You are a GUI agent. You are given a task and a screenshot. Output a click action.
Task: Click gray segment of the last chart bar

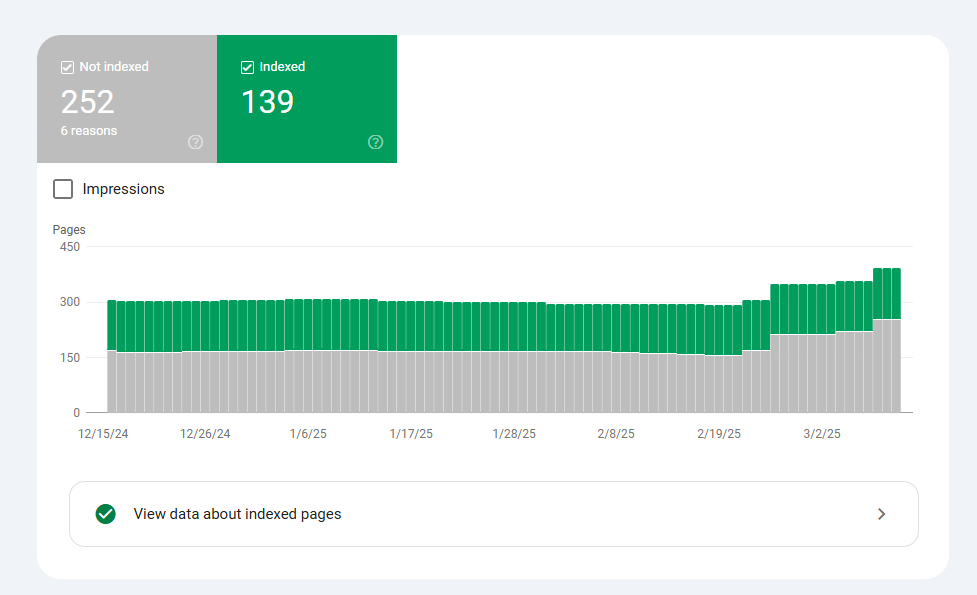coord(896,365)
